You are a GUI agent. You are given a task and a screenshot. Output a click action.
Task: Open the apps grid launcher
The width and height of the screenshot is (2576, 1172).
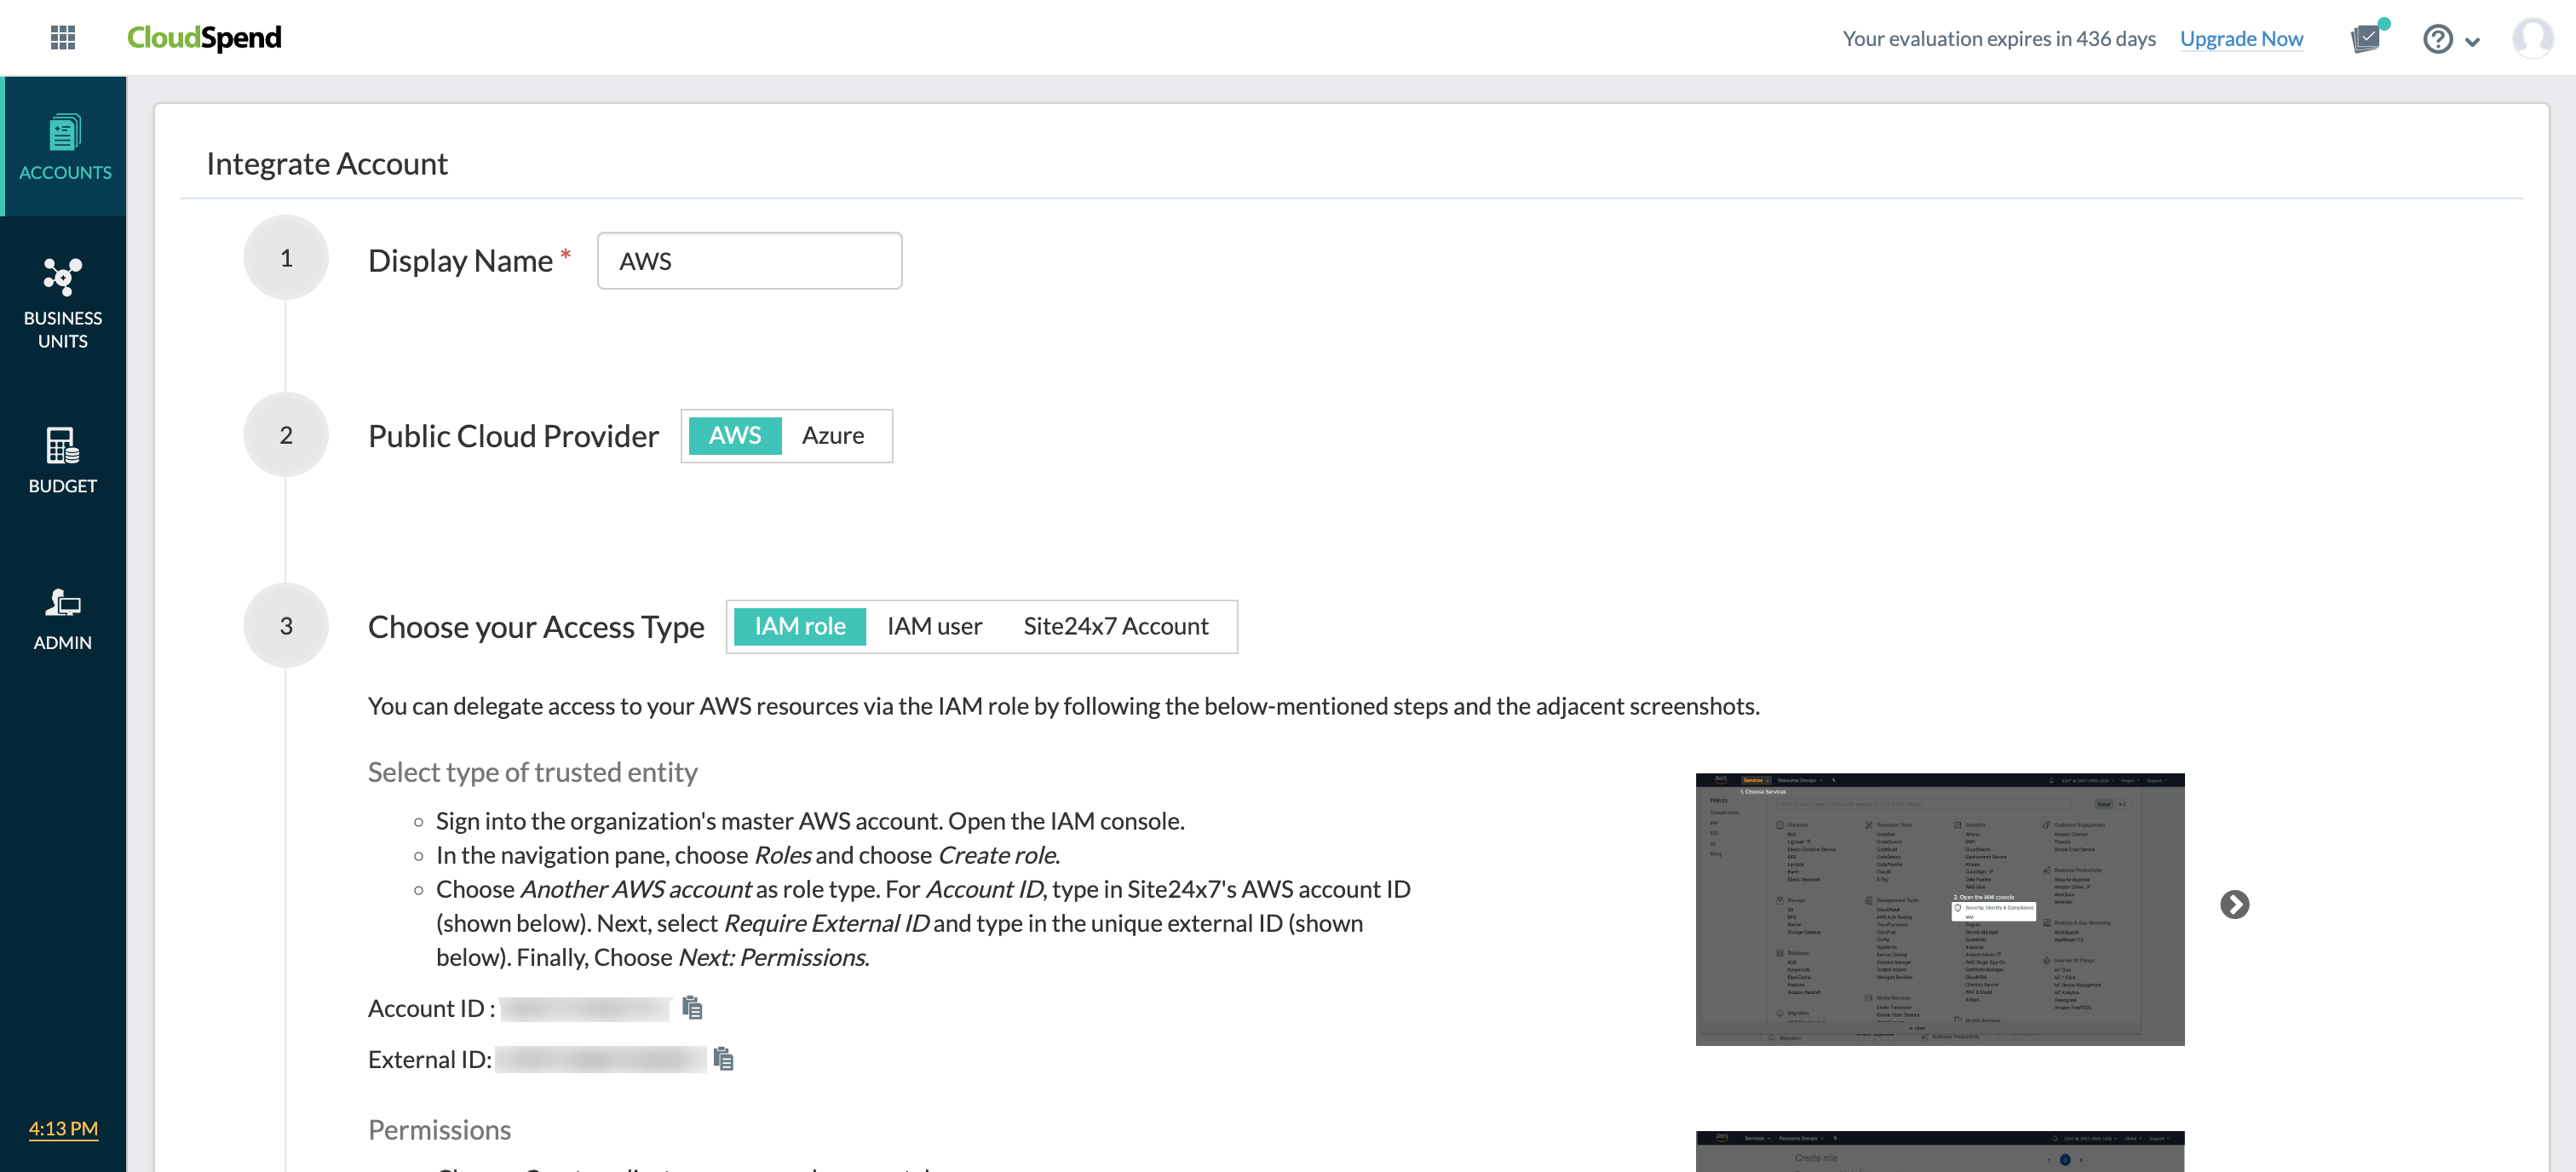tap(62, 38)
